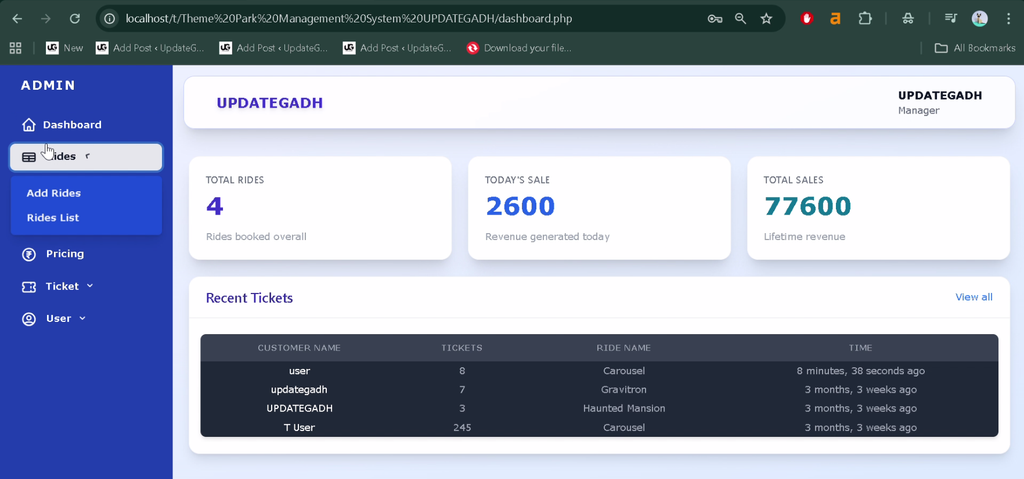Select Rides List from the submenu
The width and height of the screenshot is (1024, 479).
pos(53,218)
